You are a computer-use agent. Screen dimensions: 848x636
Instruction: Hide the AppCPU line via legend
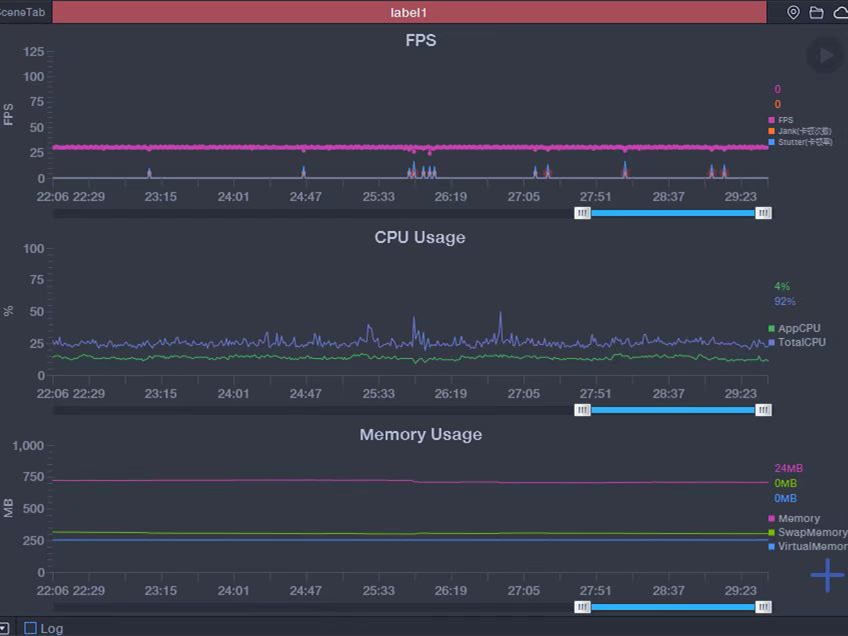[x=798, y=328]
